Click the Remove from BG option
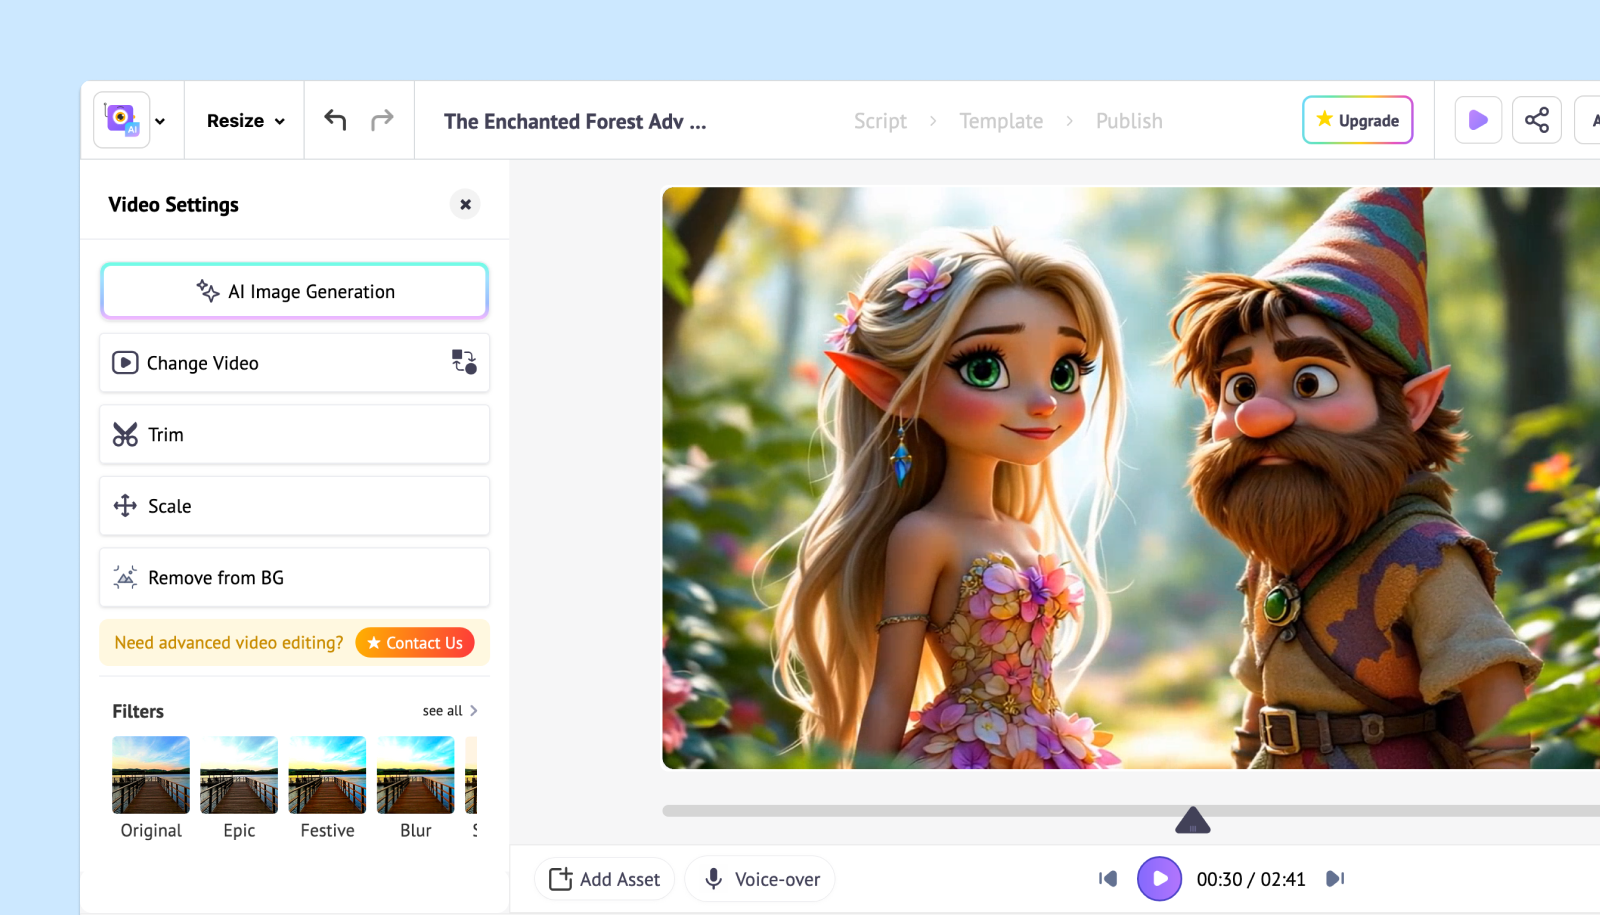Image resolution: width=1600 pixels, height=915 pixels. [294, 577]
